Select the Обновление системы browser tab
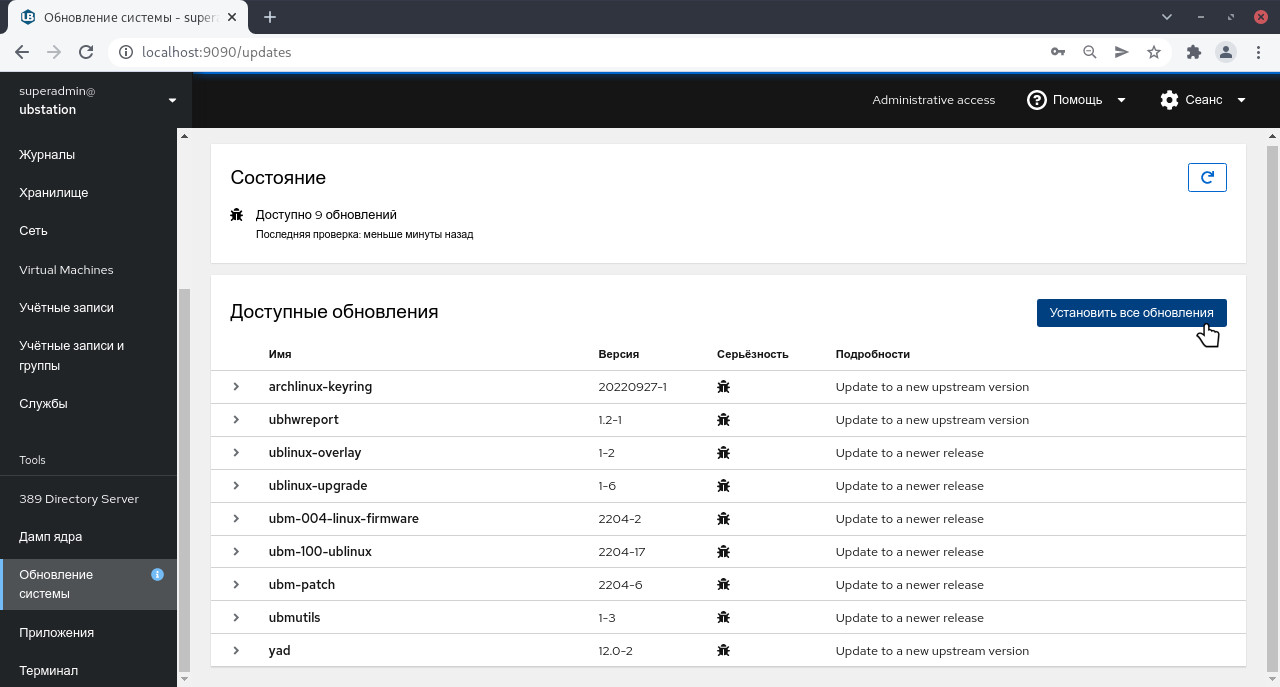Viewport: 1280px width, 687px height. coord(128,18)
